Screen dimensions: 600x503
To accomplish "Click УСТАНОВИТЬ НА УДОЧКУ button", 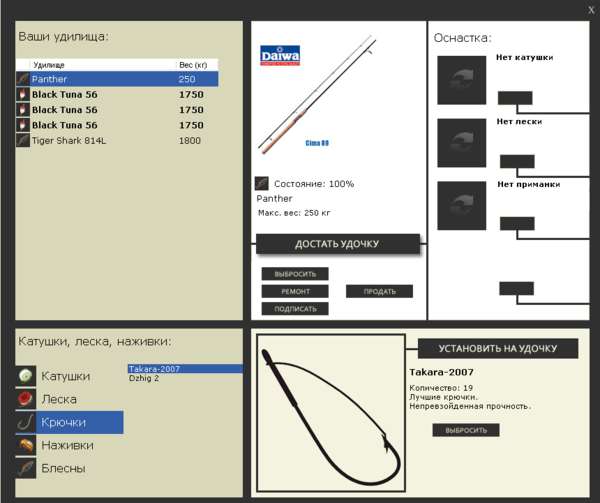I will [498, 348].
